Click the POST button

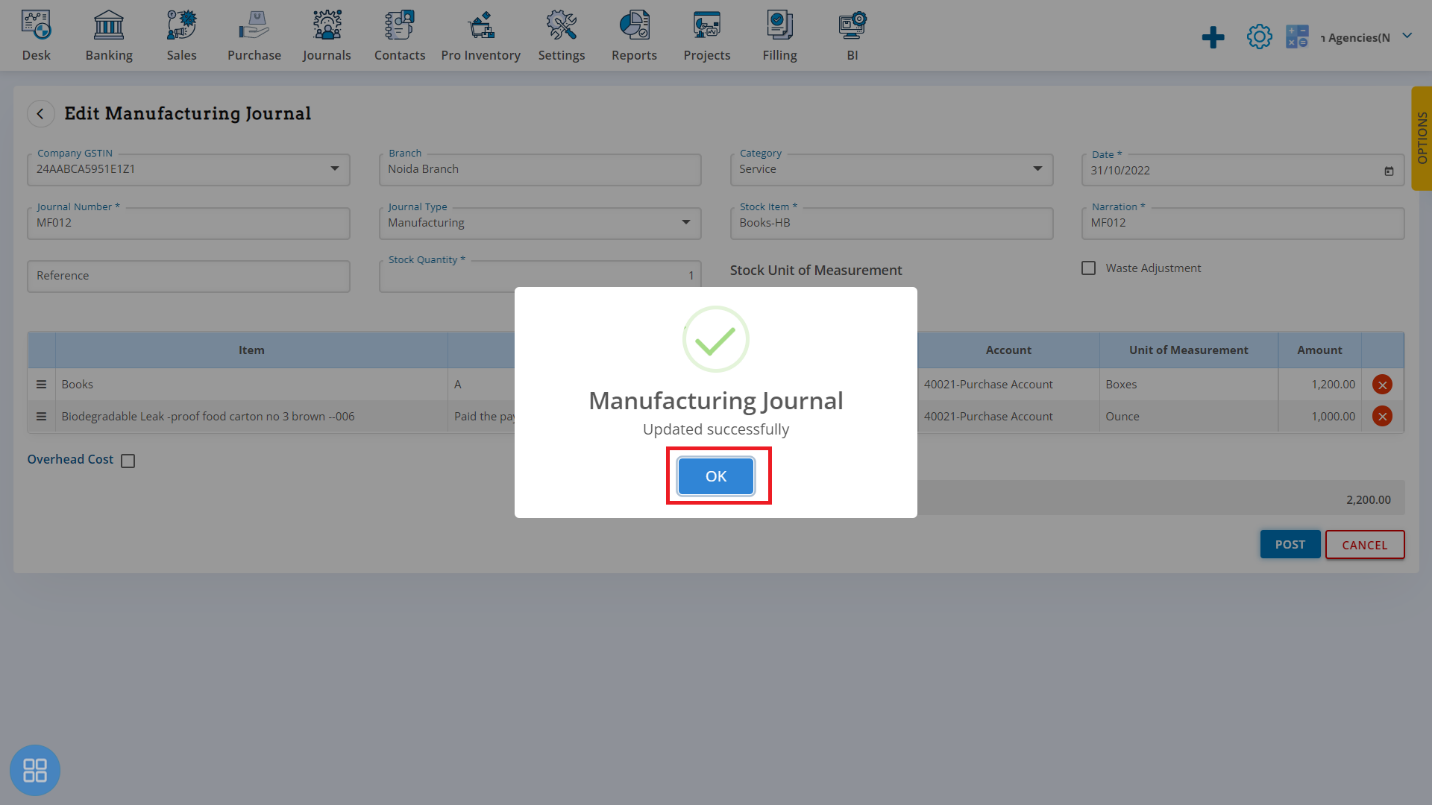(x=1290, y=545)
